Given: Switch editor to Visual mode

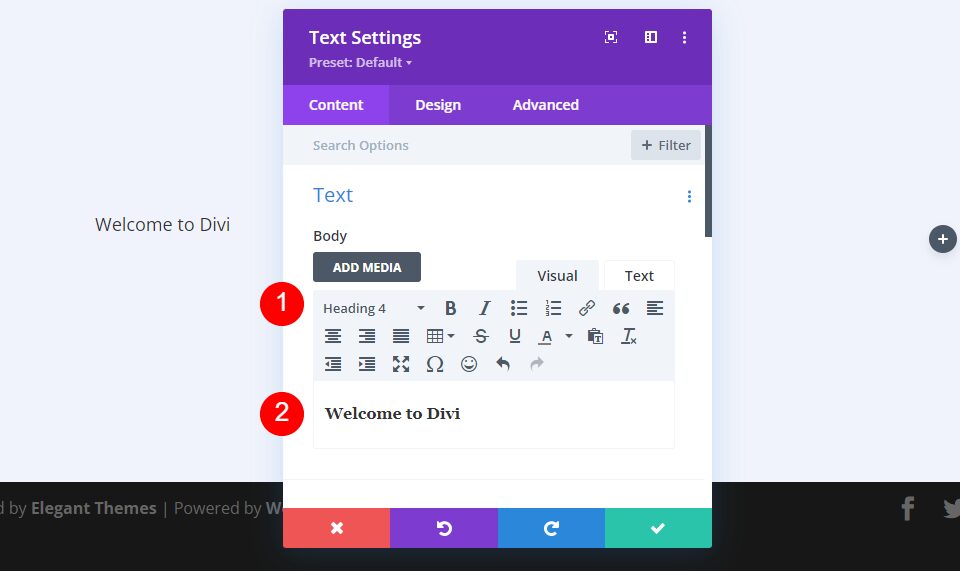Looking at the screenshot, I should click(x=557, y=275).
